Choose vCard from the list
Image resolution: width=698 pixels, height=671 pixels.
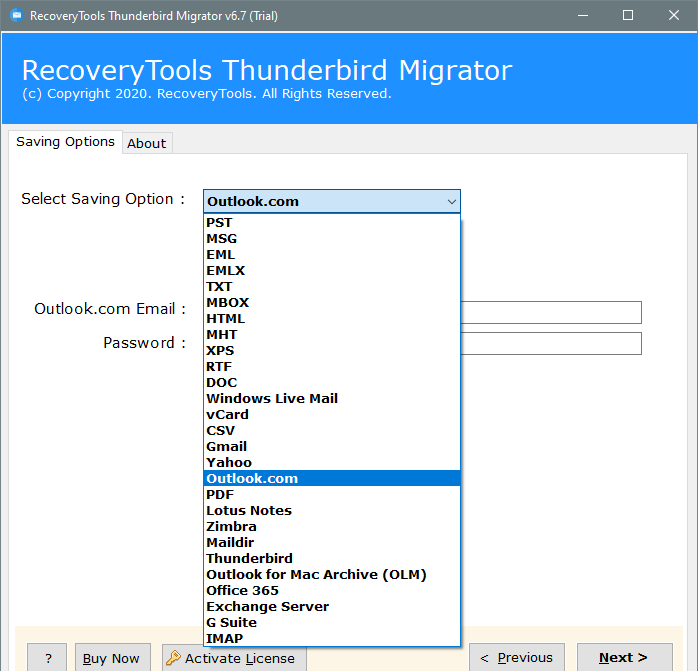coord(332,415)
